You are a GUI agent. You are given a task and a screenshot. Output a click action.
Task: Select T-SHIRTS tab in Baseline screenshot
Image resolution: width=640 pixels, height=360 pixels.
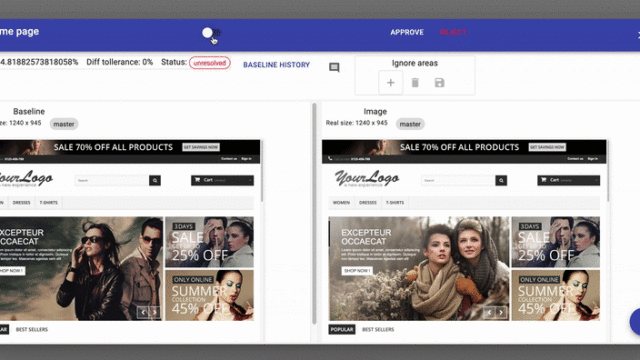pyautogui.click(x=49, y=202)
